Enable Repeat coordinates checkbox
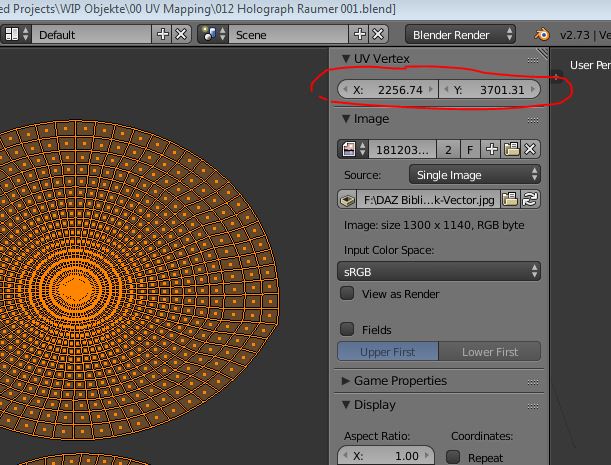Image resolution: width=611 pixels, height=465 pixels. click(453, 457)
